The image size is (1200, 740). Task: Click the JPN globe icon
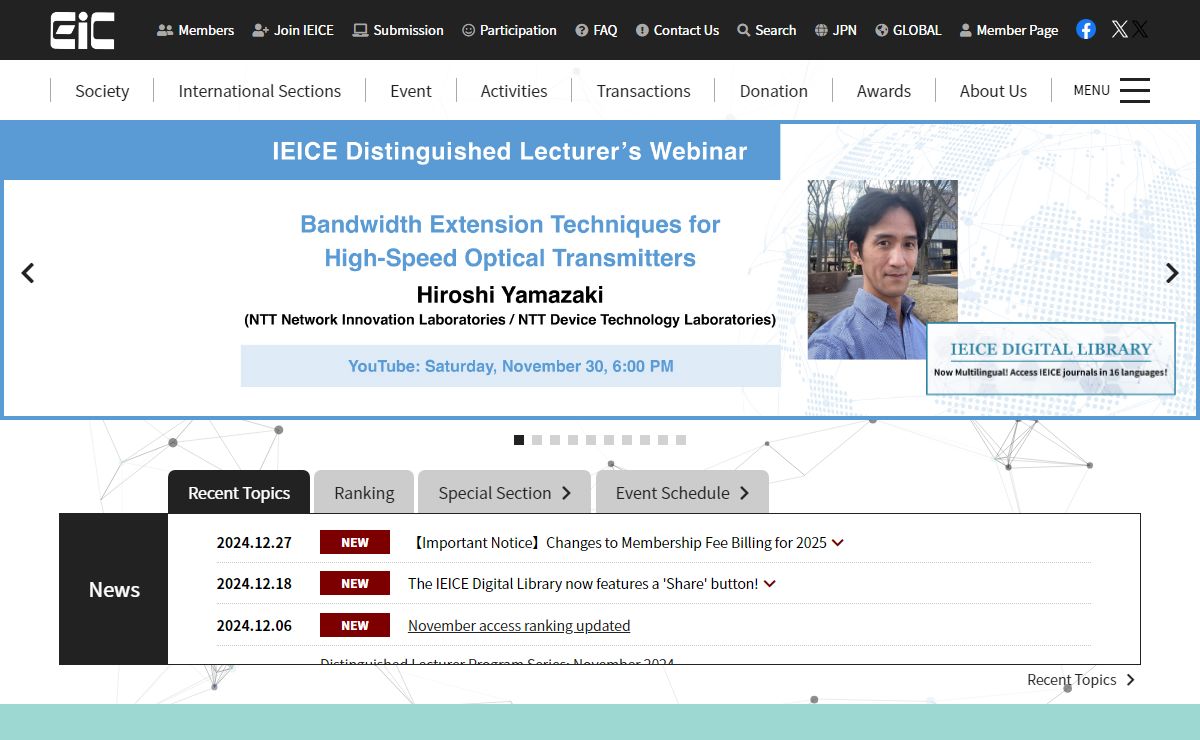[821, 30]
